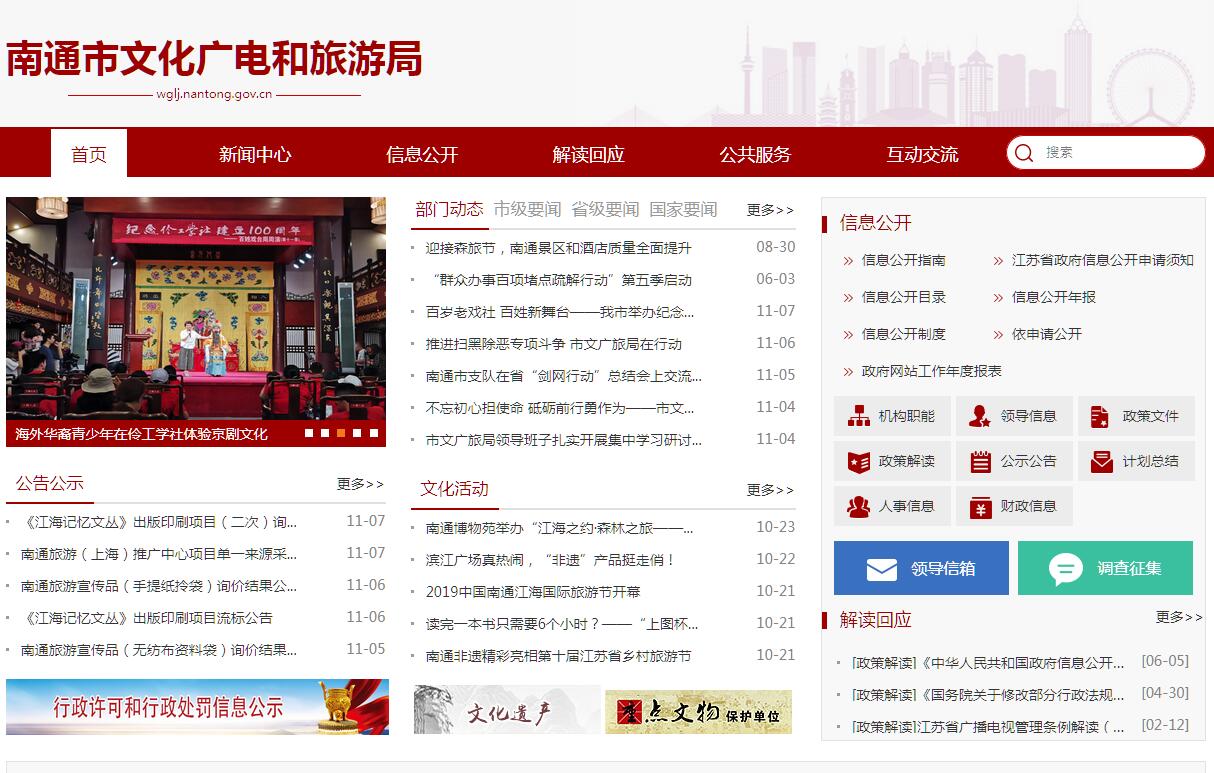Open the 互动交流 menu
The width and height of the screenshot is (1214, 773).
(922, 154)
